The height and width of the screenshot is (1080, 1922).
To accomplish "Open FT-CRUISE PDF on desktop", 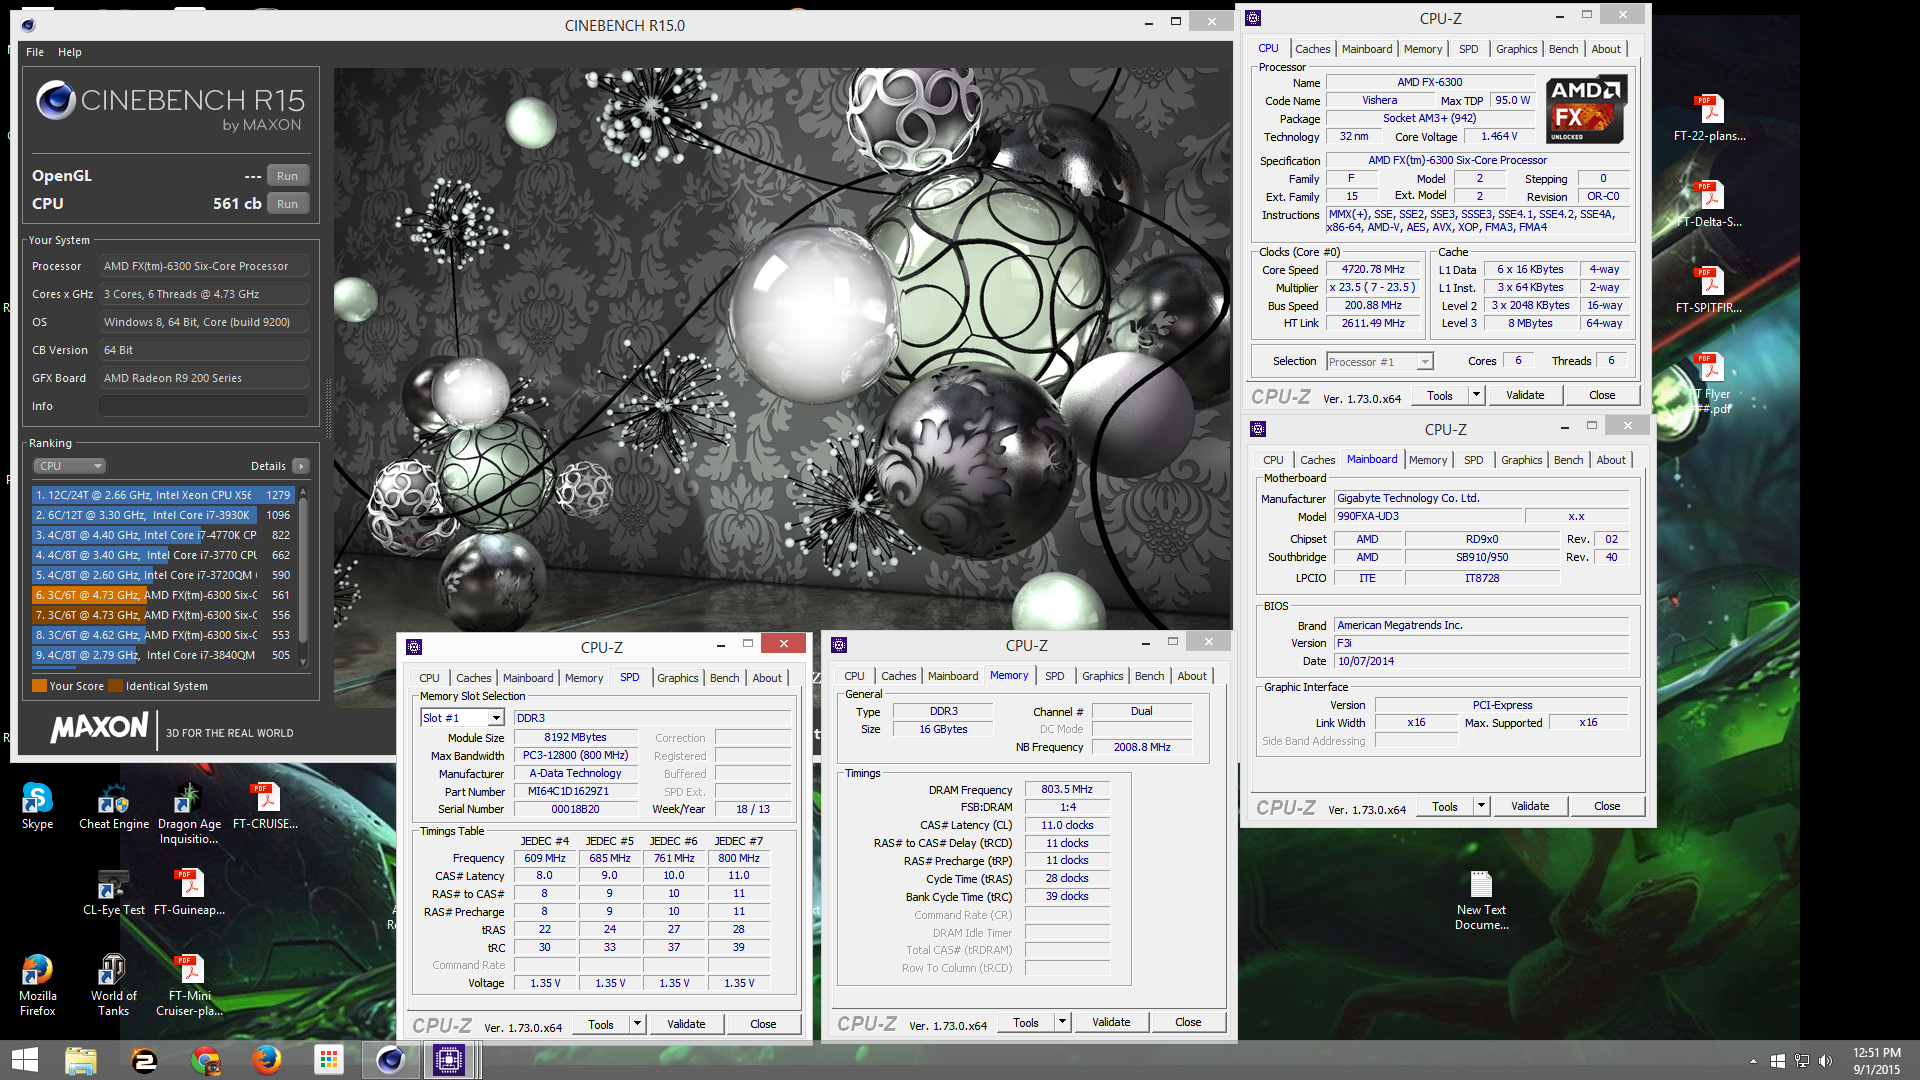I will click(x=265, y=806).
